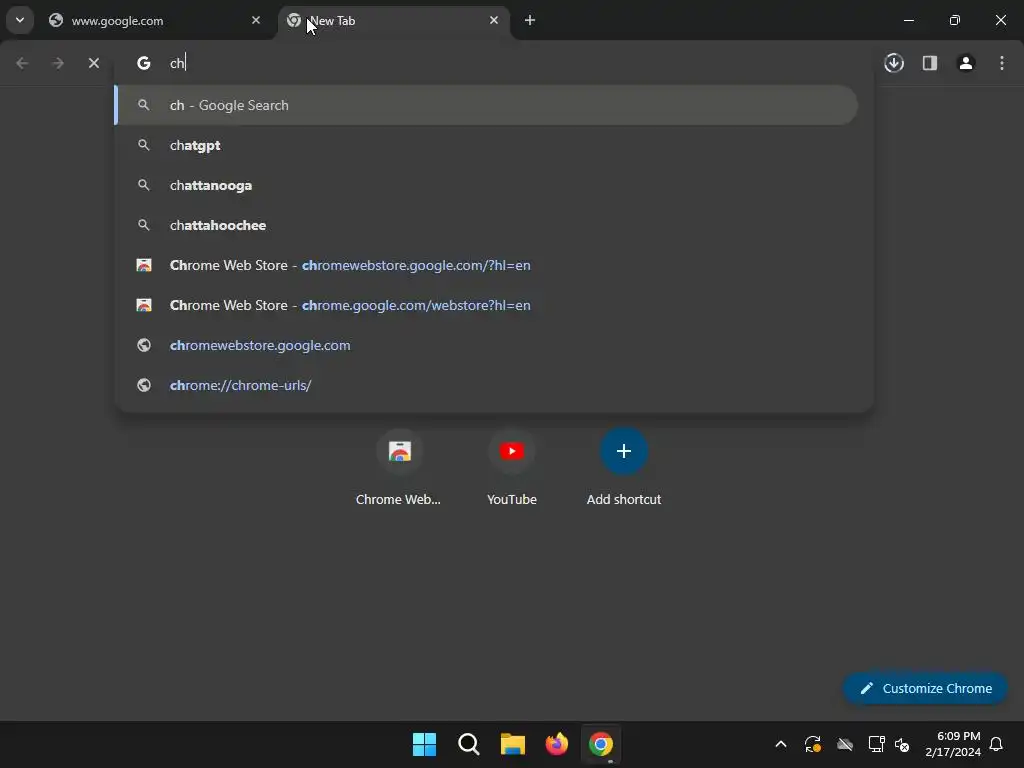Image resolution: width=1024 pixels, height=768 pixels.
Task: Minimize the Chrome window
Action: [x=908, y=20]
